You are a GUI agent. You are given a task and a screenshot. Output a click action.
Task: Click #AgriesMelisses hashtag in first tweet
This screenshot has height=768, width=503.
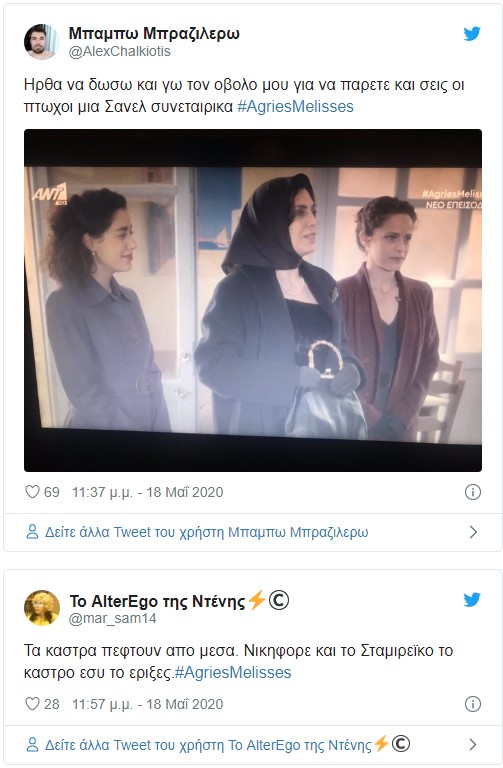295,106
